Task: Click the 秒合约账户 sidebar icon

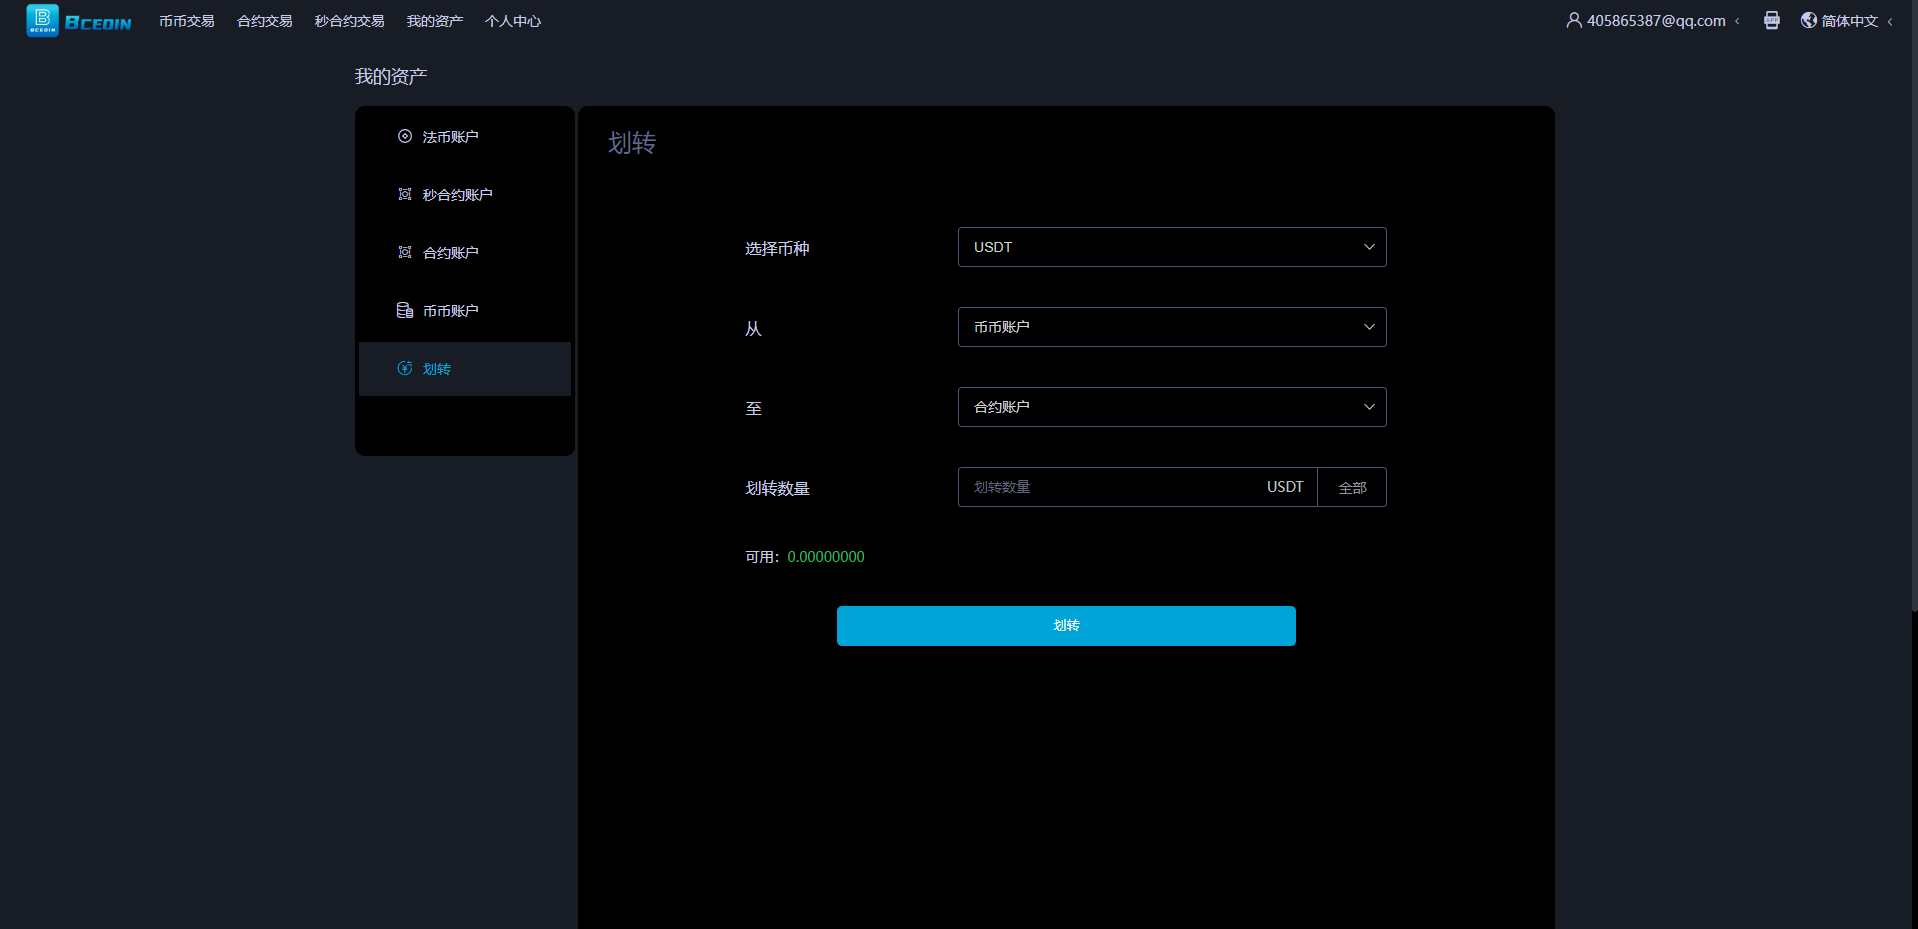Action: (x=405, y=195)
